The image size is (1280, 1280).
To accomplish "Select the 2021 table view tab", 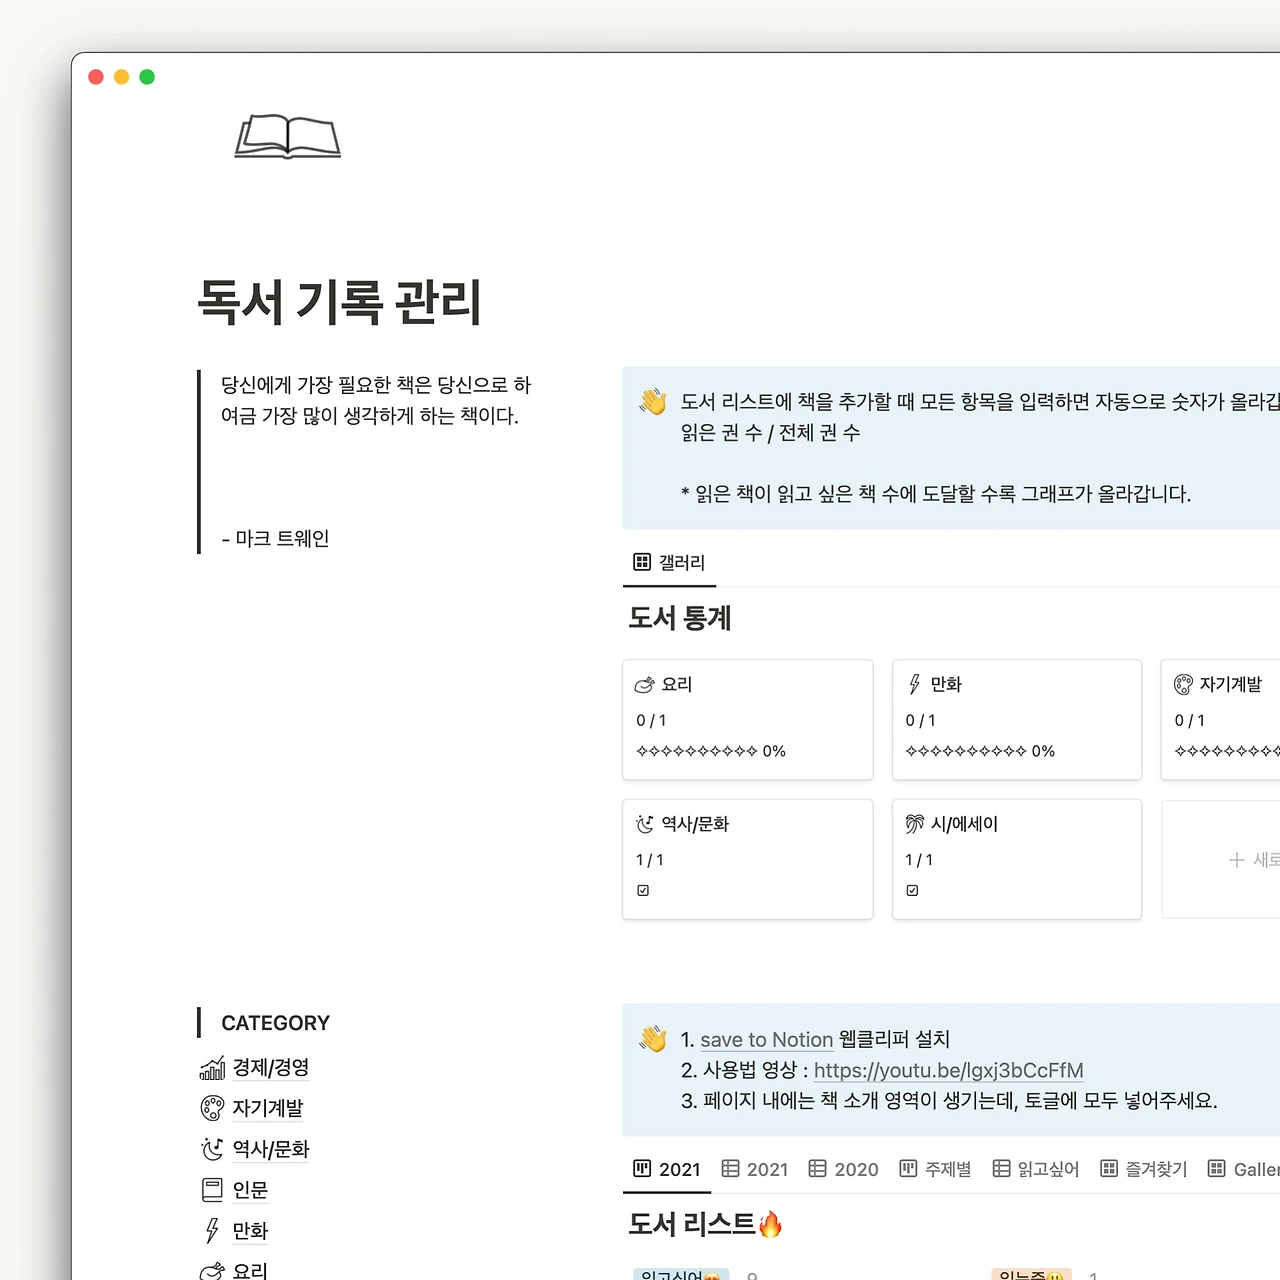I will click(x=755, y=1169).
